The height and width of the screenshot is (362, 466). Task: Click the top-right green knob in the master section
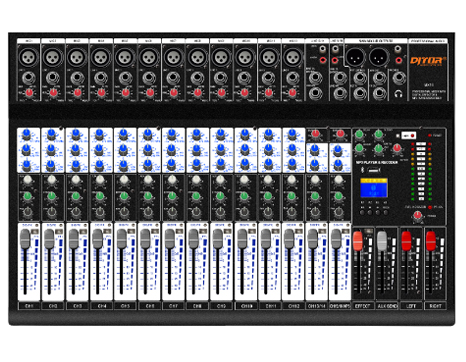378,134
